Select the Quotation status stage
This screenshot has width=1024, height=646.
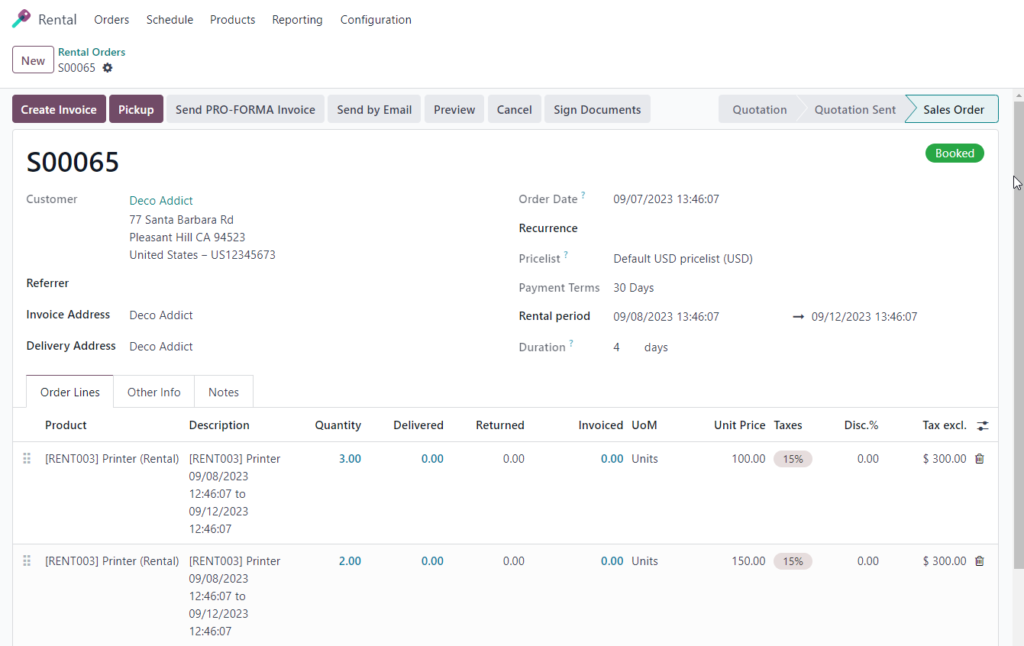pyautogui.click(x=760, y=109)
